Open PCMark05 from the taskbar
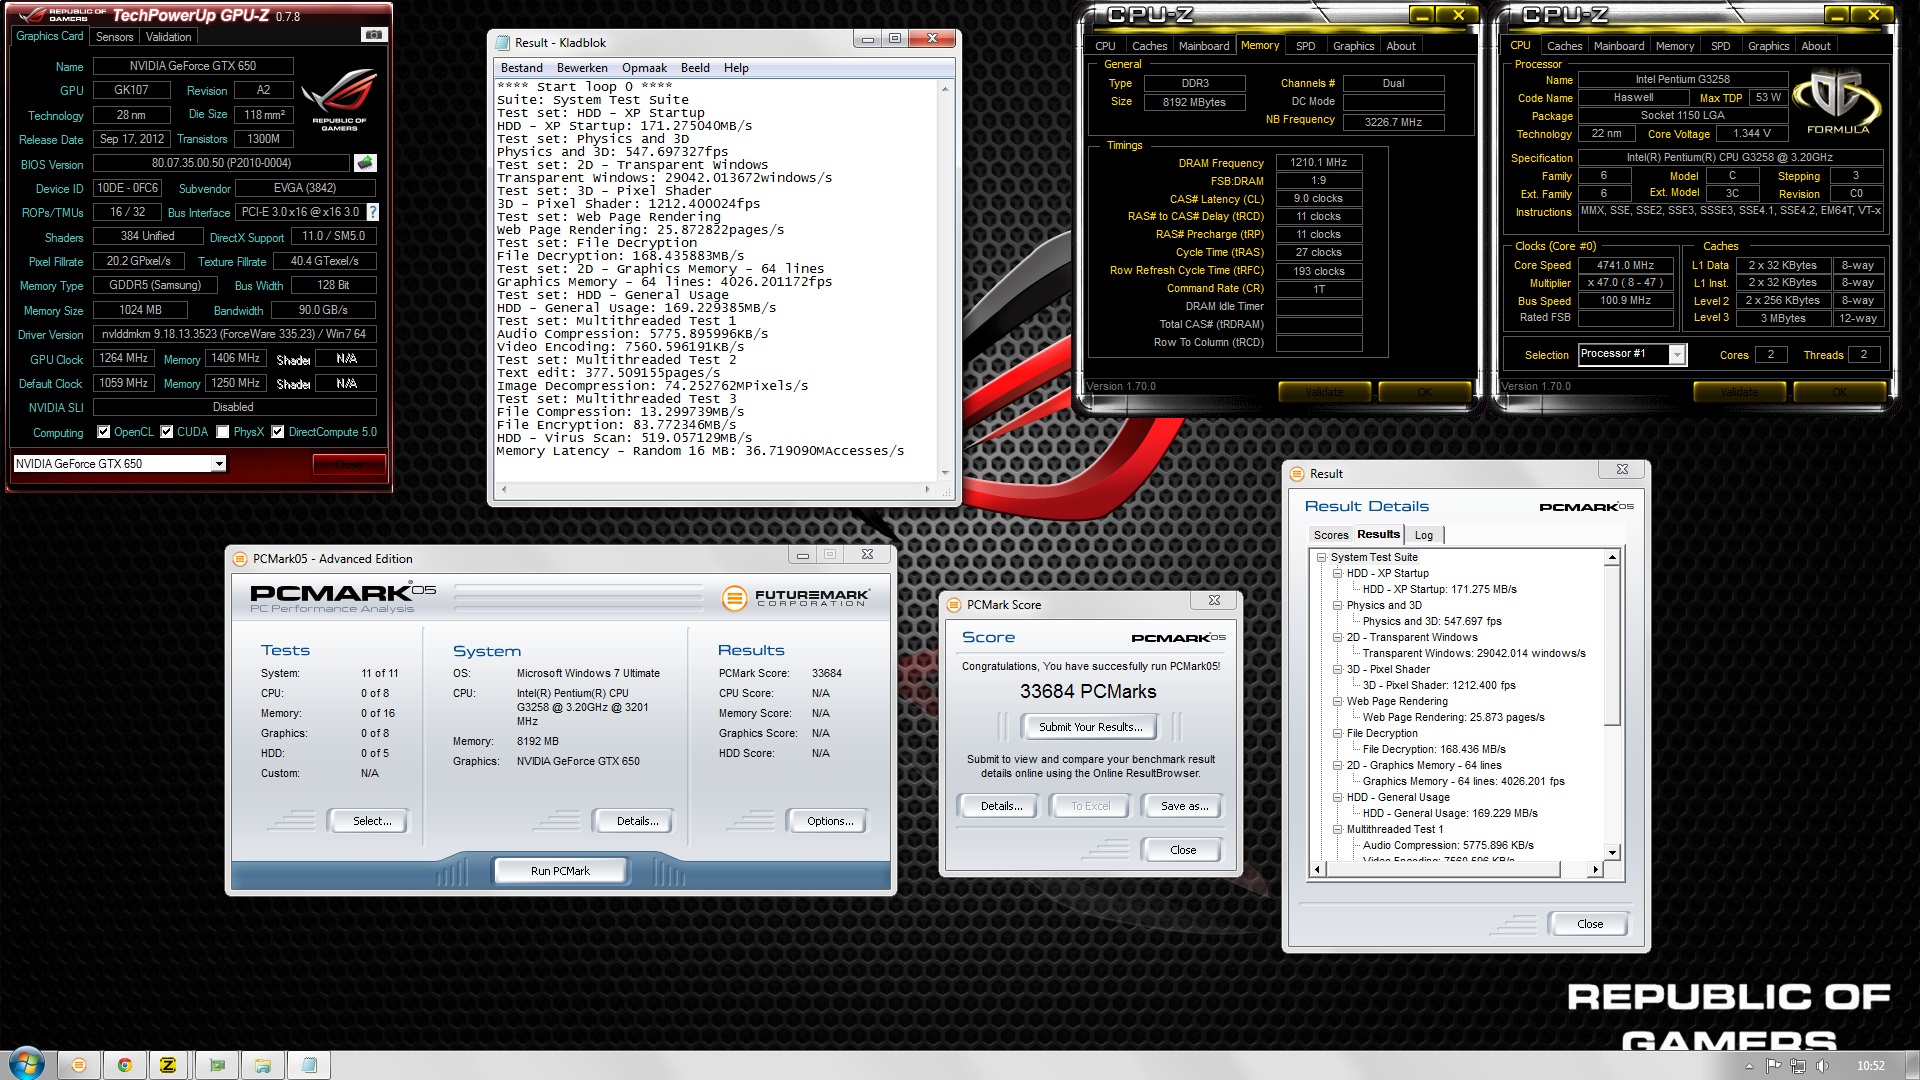This screenshot has width=1920, height=1080. 79,1065
